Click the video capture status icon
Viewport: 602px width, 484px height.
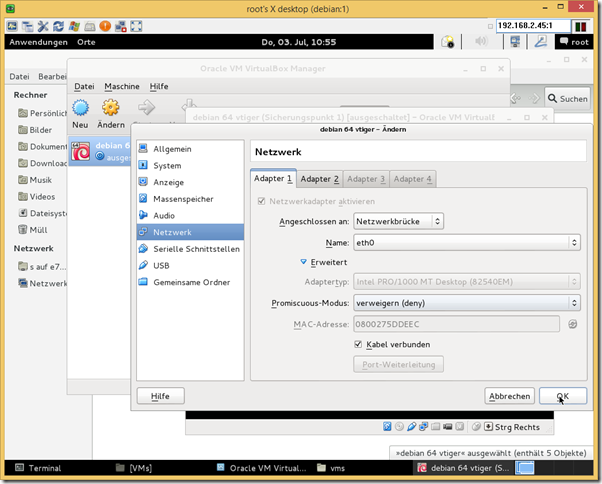447,426
